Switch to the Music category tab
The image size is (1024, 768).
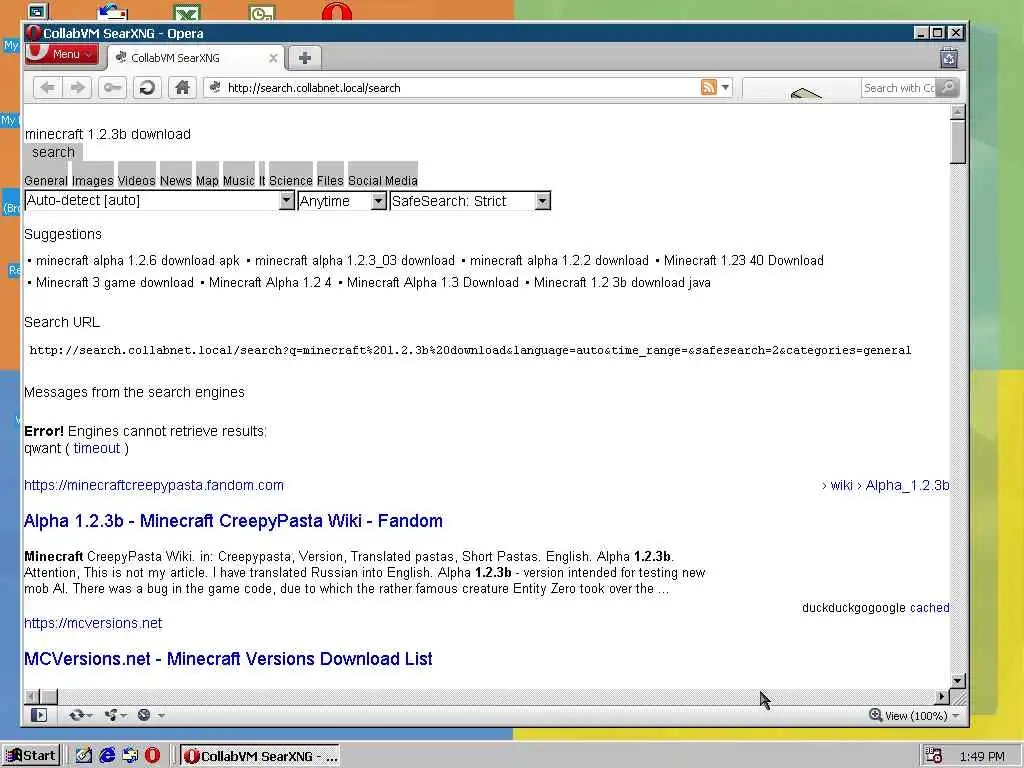click(238, 180)
